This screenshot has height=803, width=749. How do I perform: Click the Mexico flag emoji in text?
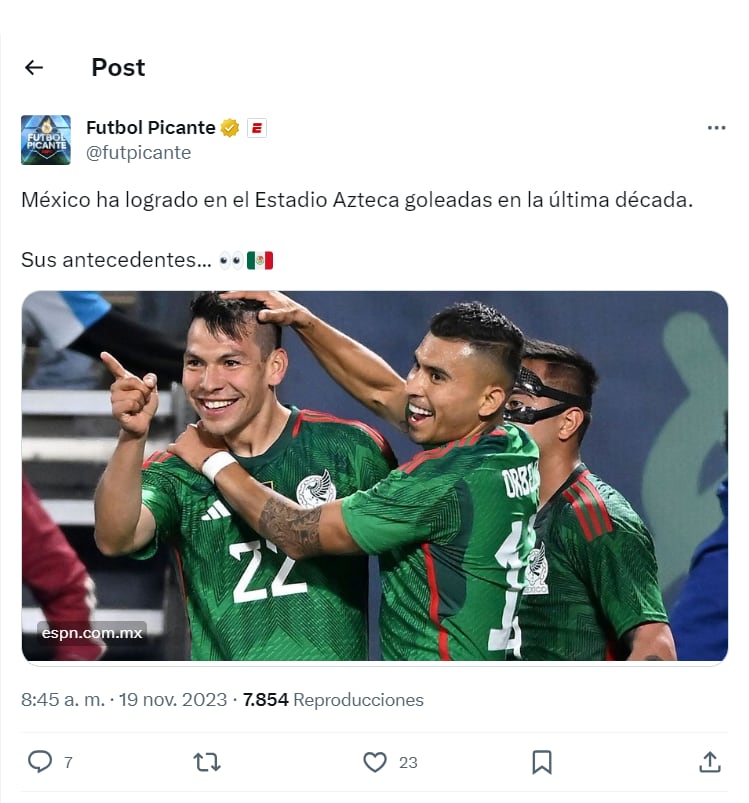[260, 260]
